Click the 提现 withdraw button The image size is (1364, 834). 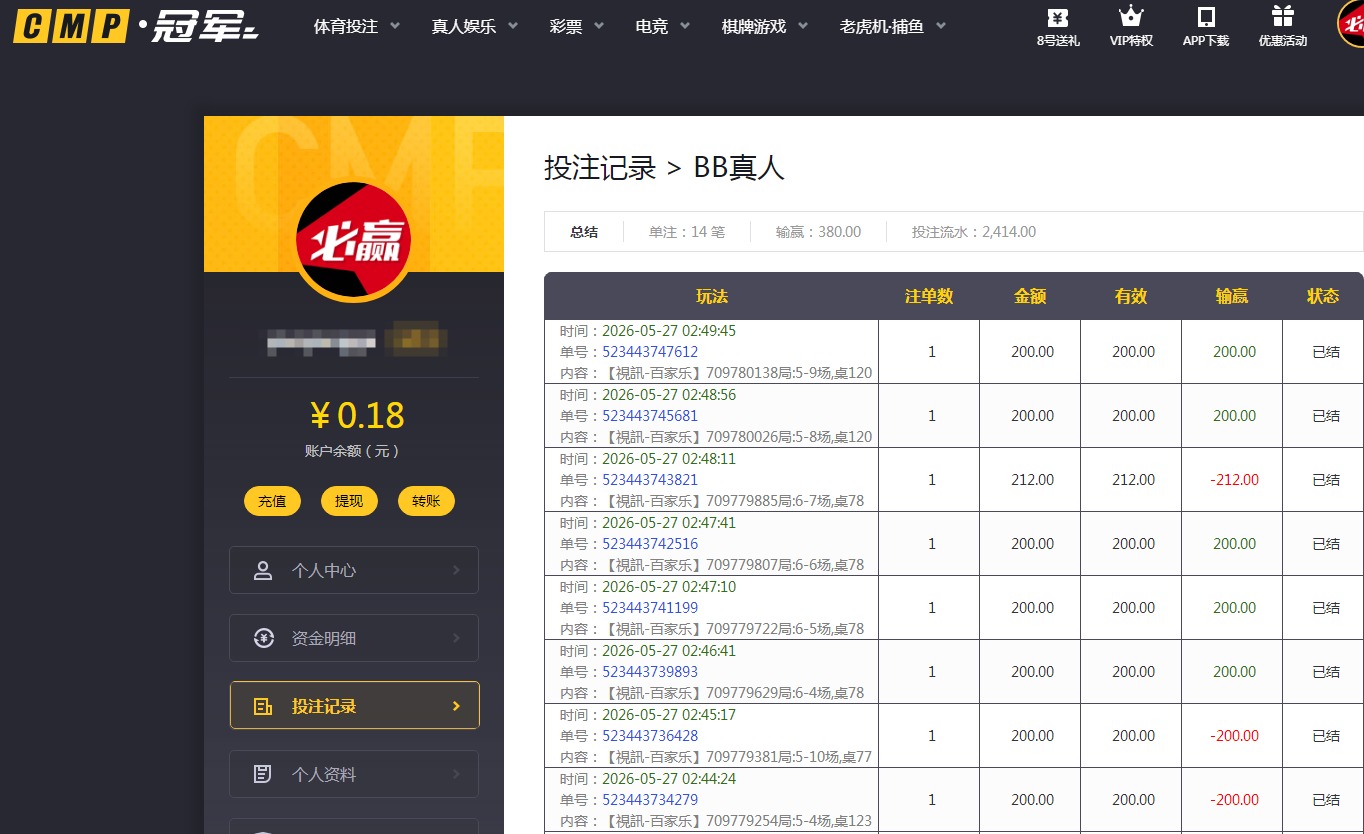pos(349,501)
